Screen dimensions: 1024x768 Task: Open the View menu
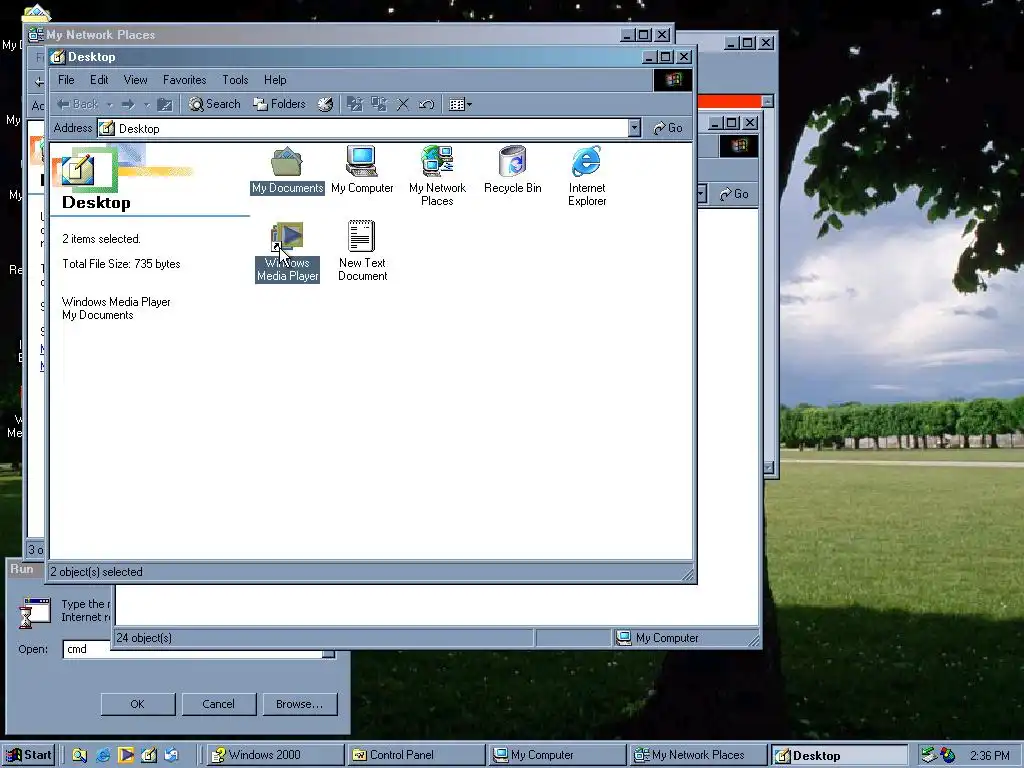(135, 80)
